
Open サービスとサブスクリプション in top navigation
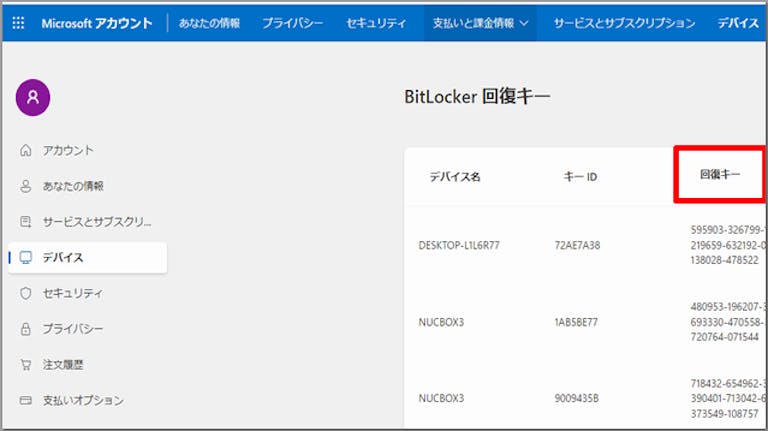click(x=624, y=23)
